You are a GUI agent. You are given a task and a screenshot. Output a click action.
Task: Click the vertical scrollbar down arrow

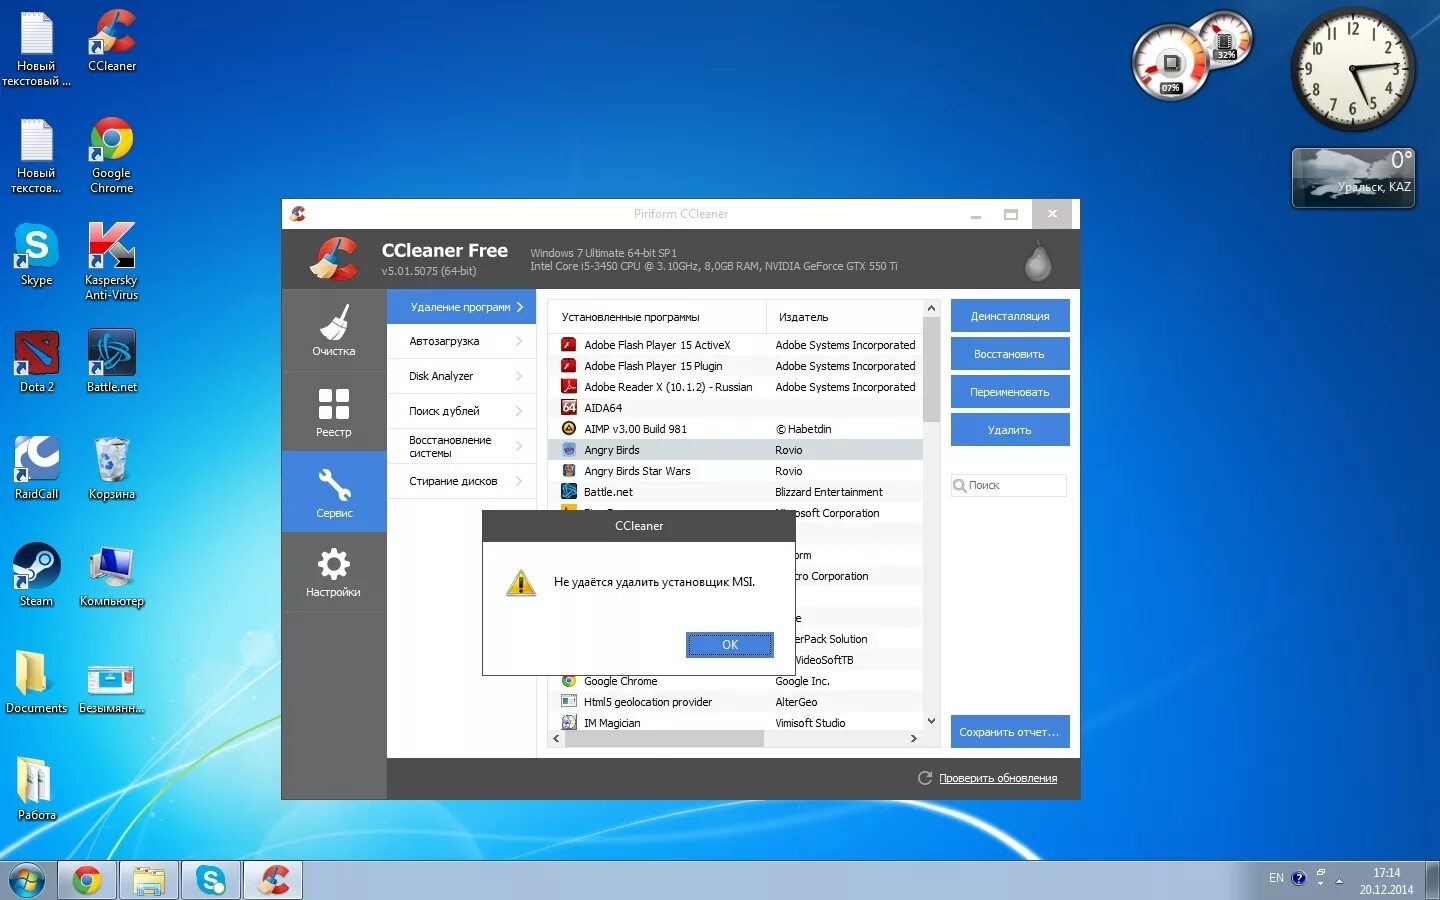(x=931, y=721)
